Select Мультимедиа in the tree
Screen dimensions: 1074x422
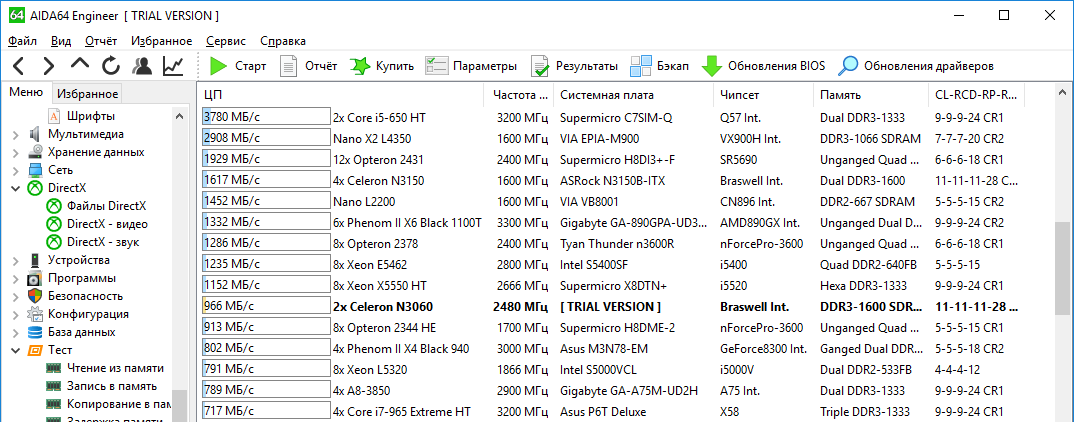[86, 134]
